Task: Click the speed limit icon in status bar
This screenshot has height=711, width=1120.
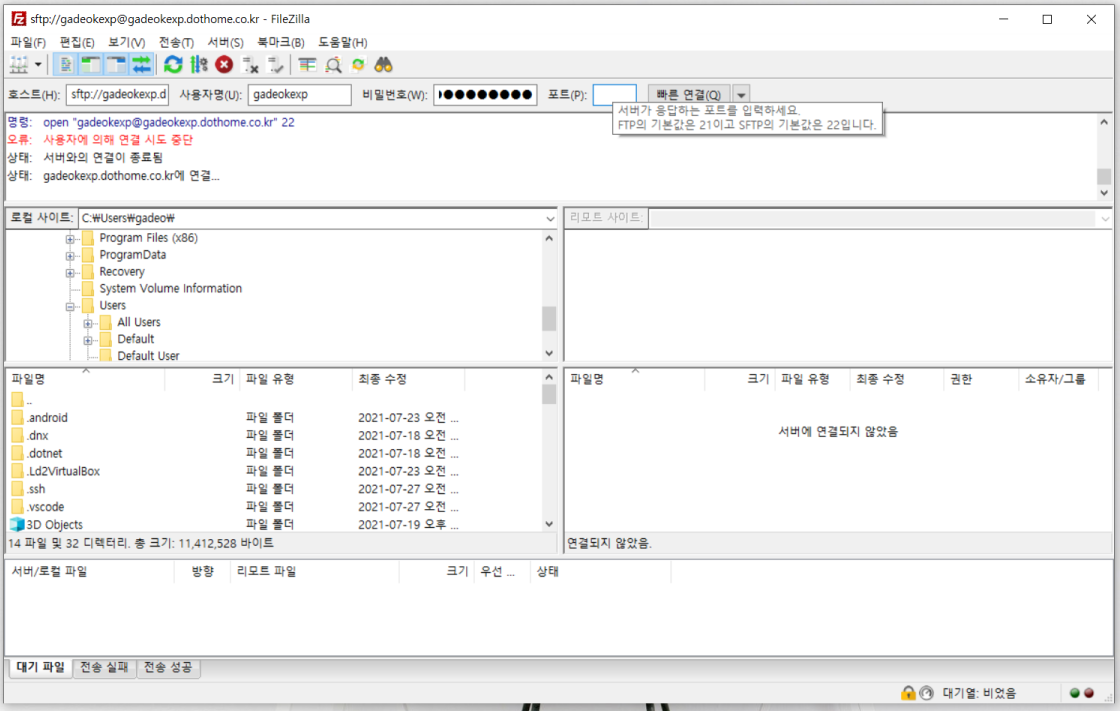Action: tap(926, 692)
